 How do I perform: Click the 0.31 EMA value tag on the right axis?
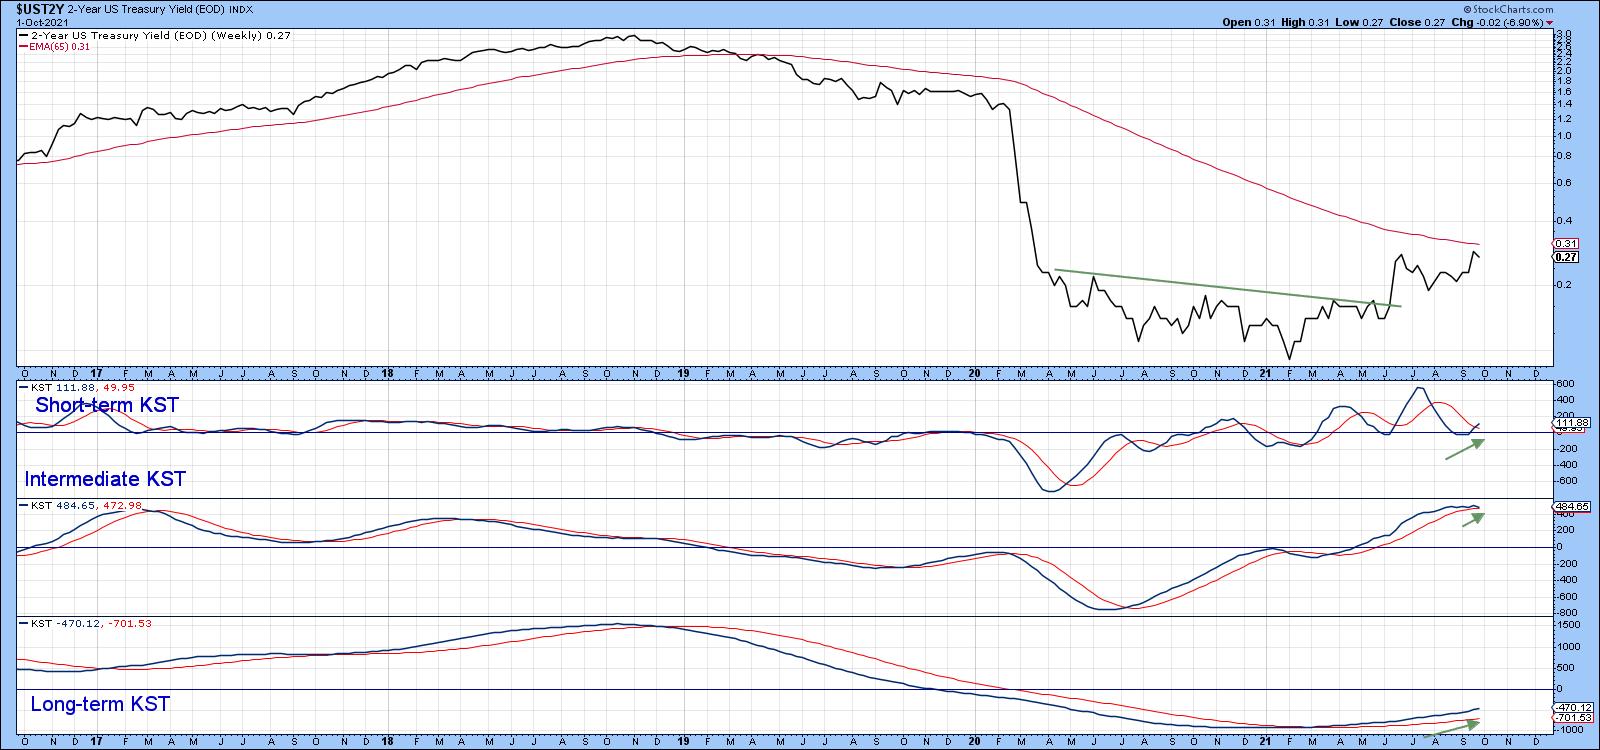pyautogui.click(x=1566, y=244)
